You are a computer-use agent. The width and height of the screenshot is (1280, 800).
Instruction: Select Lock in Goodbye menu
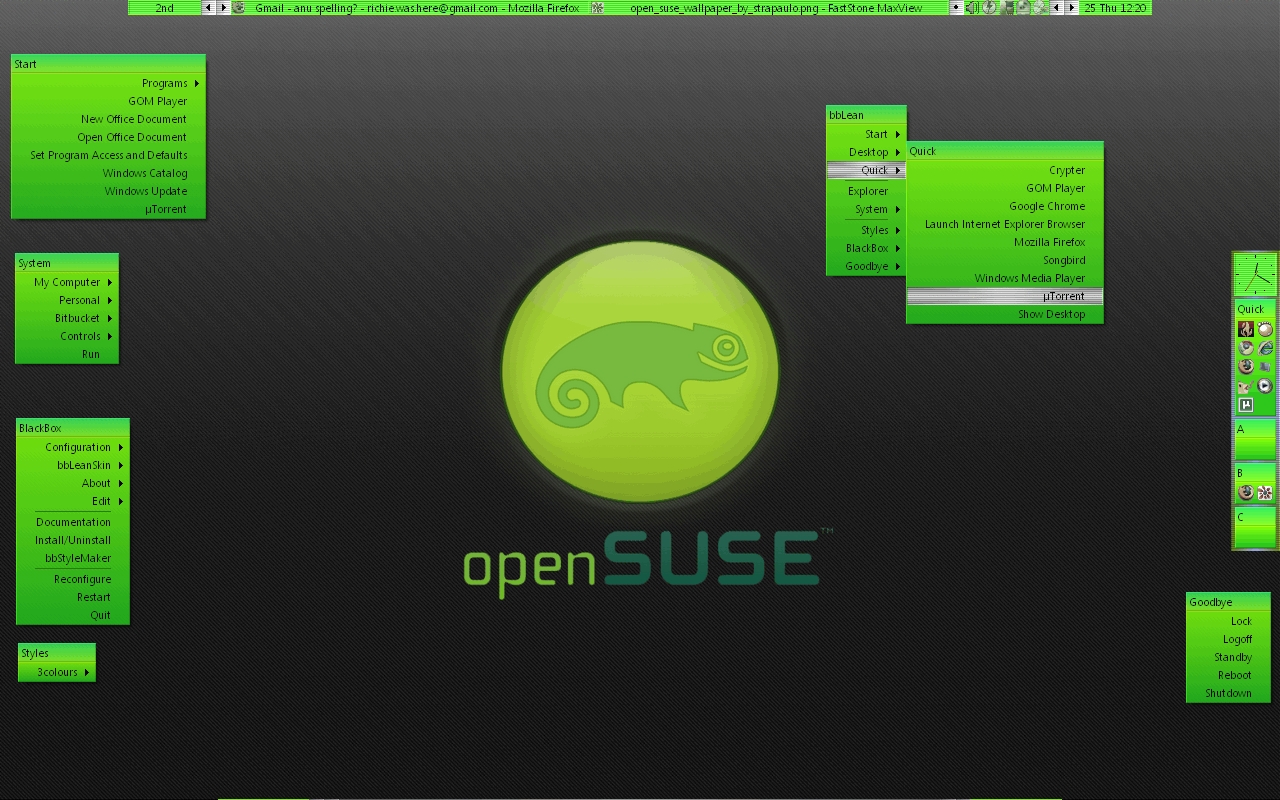click(x=1228, y=621)
